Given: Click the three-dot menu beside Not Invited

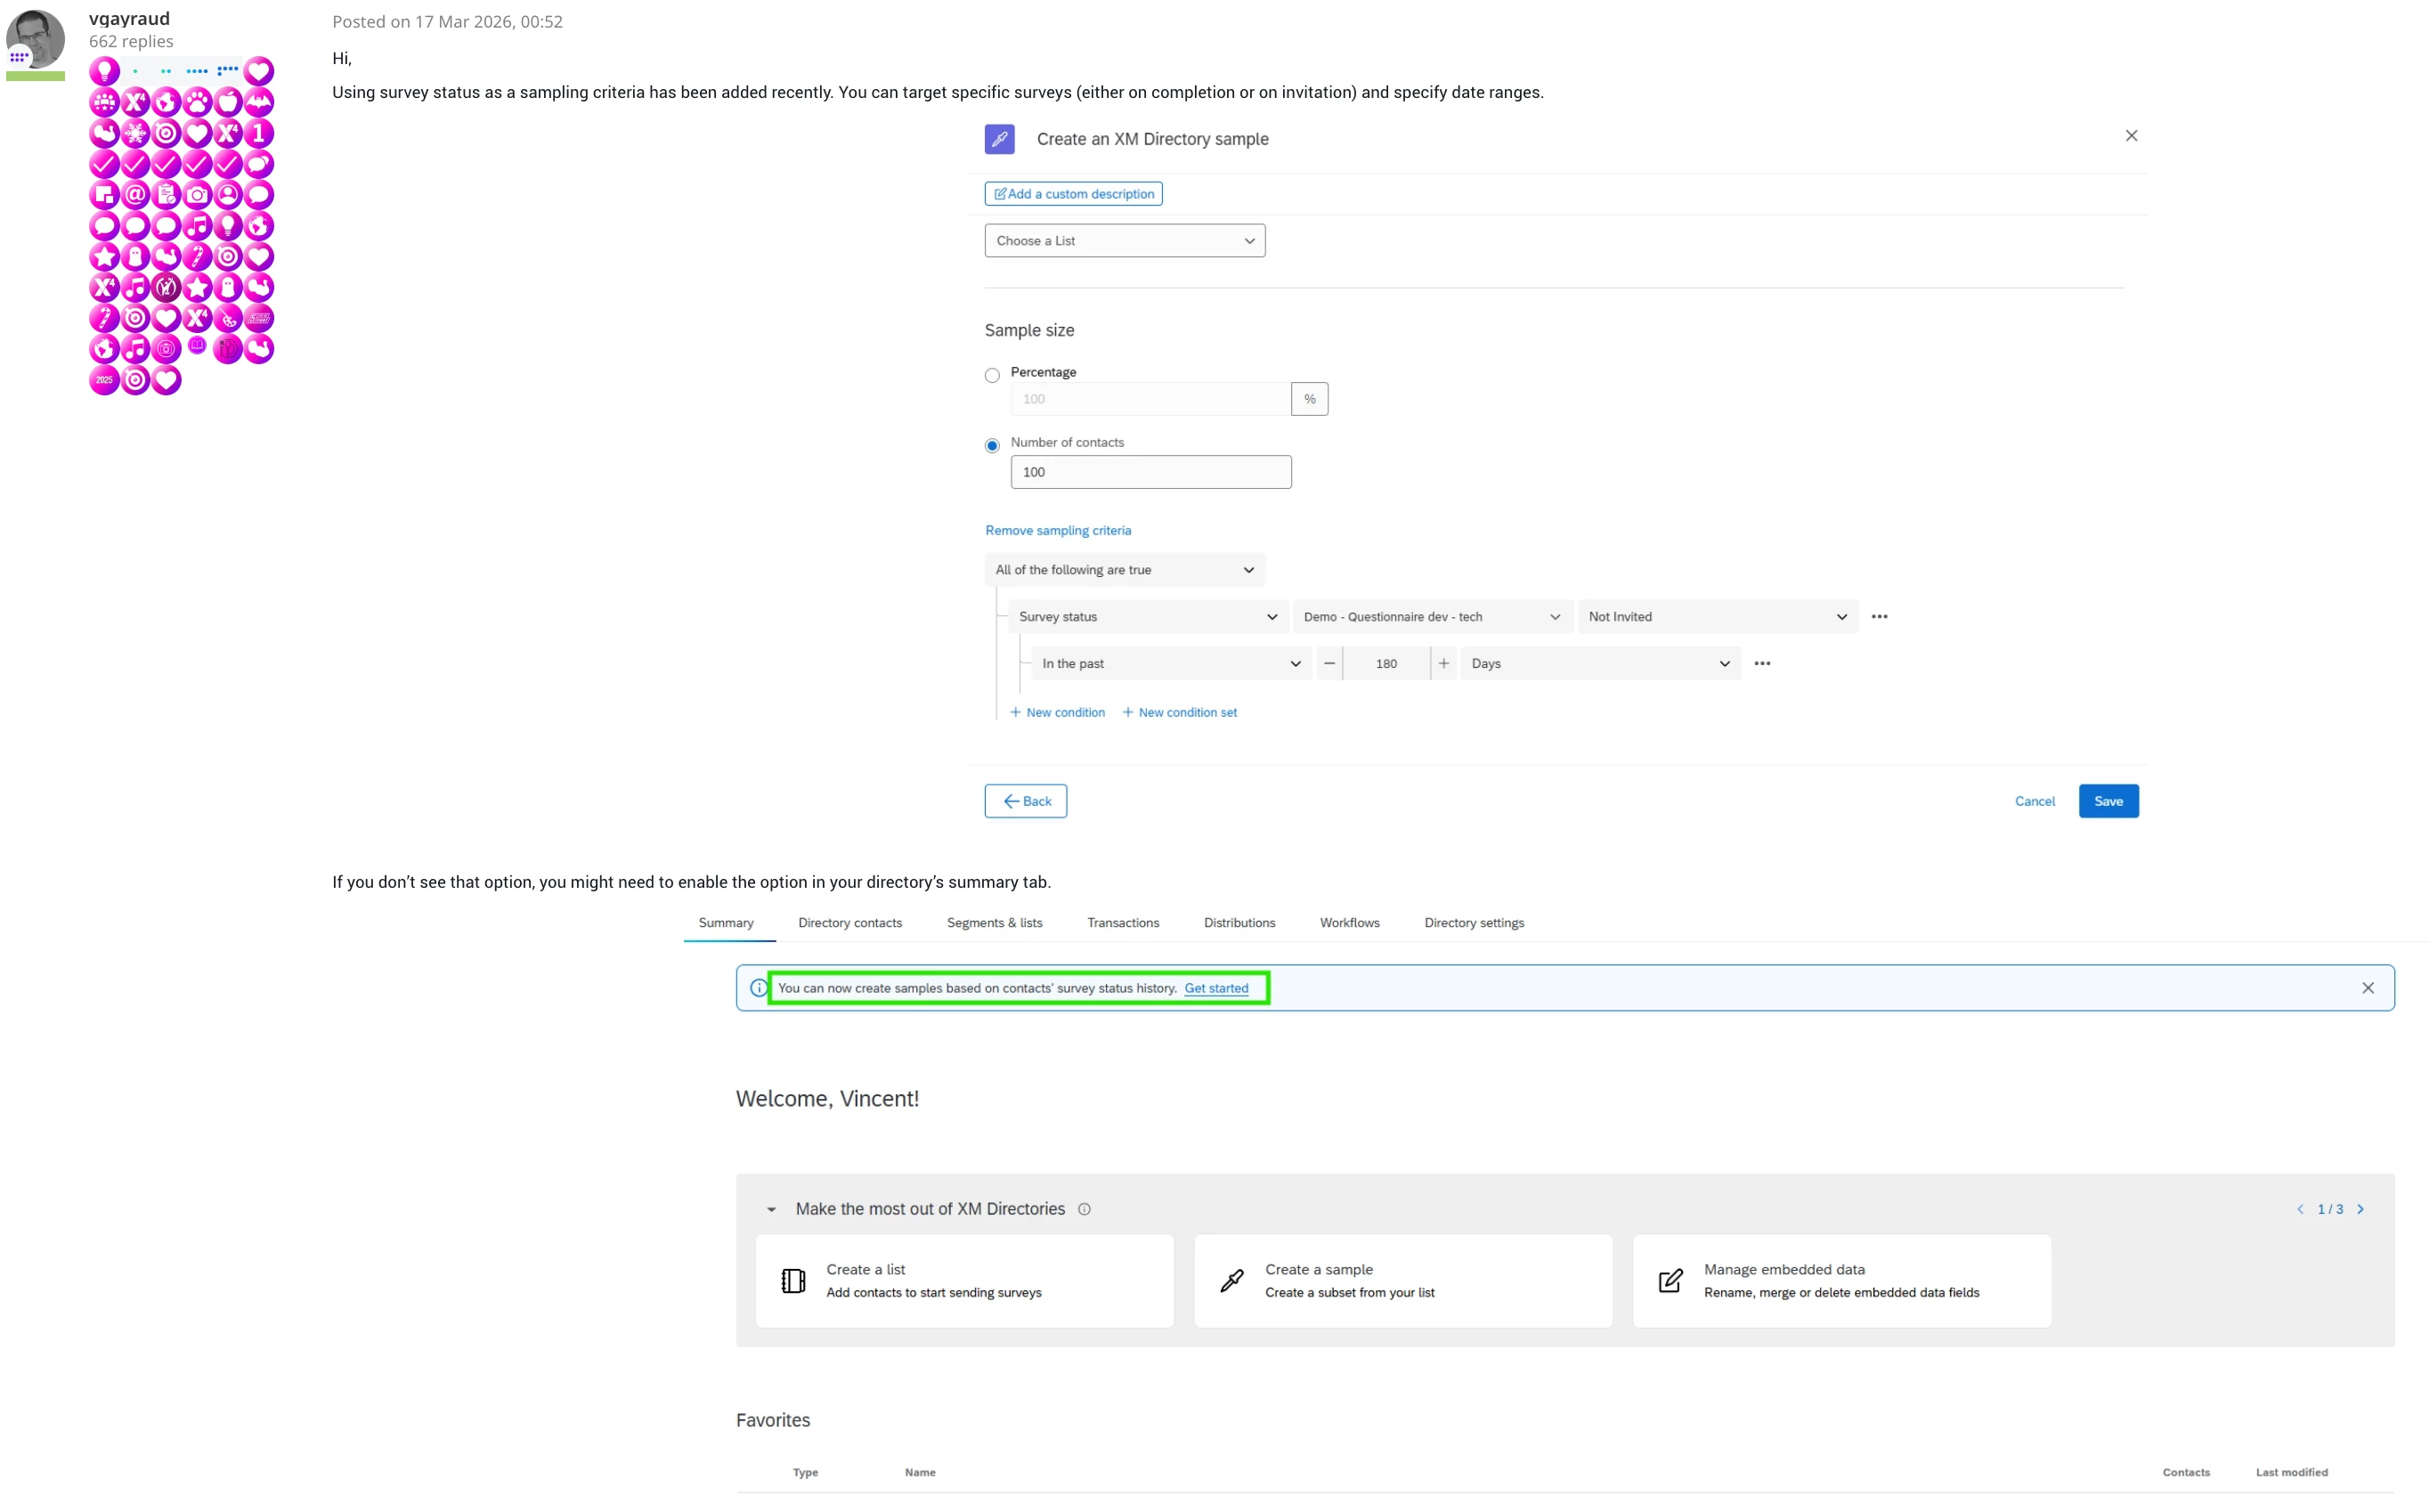Looking at the screenshot, I should point(1879,617).
